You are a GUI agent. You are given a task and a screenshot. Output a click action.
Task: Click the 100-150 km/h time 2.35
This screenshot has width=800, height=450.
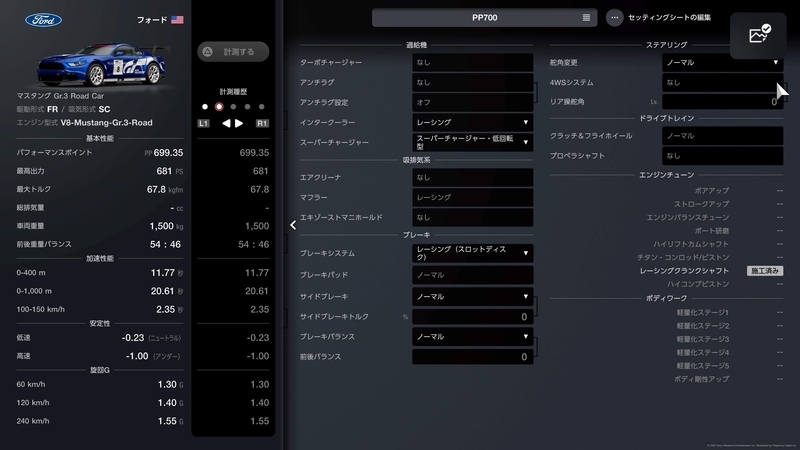(166, 310)
